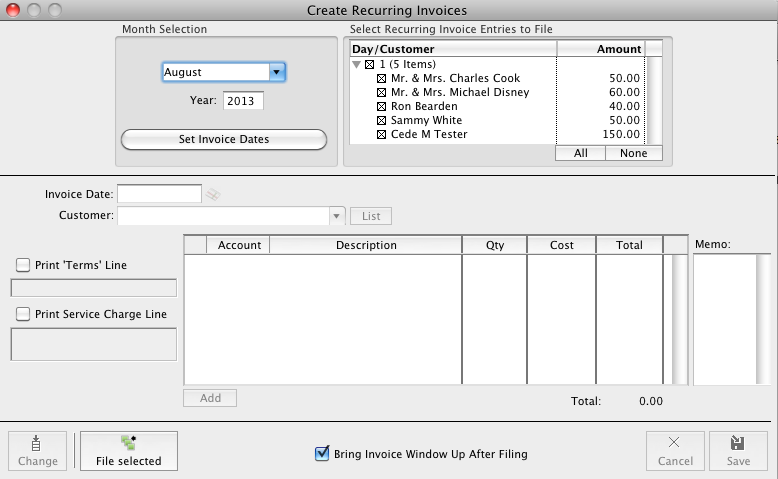Click the All button under entries list
The width and height of the screenshot is (778, 479).
[x=580, y=153]
